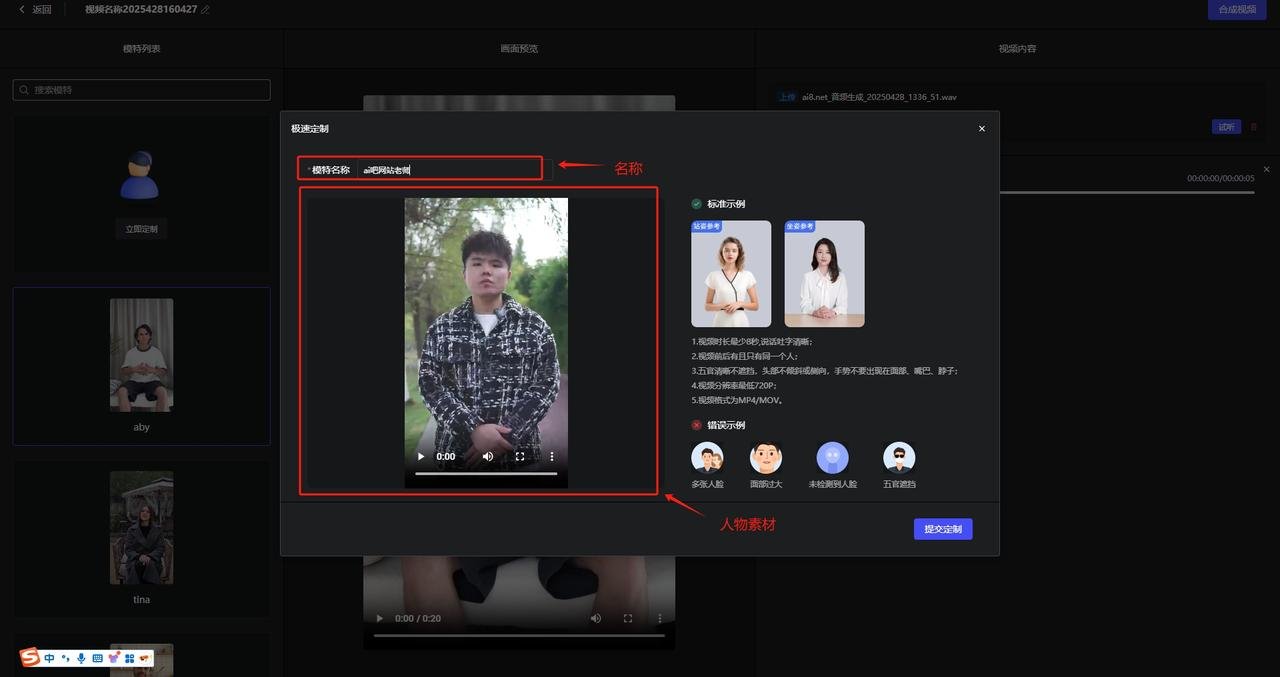Switch to the 视频内容 tab
This screenshot has height=677, width=1280.
tap(1017, 47)
